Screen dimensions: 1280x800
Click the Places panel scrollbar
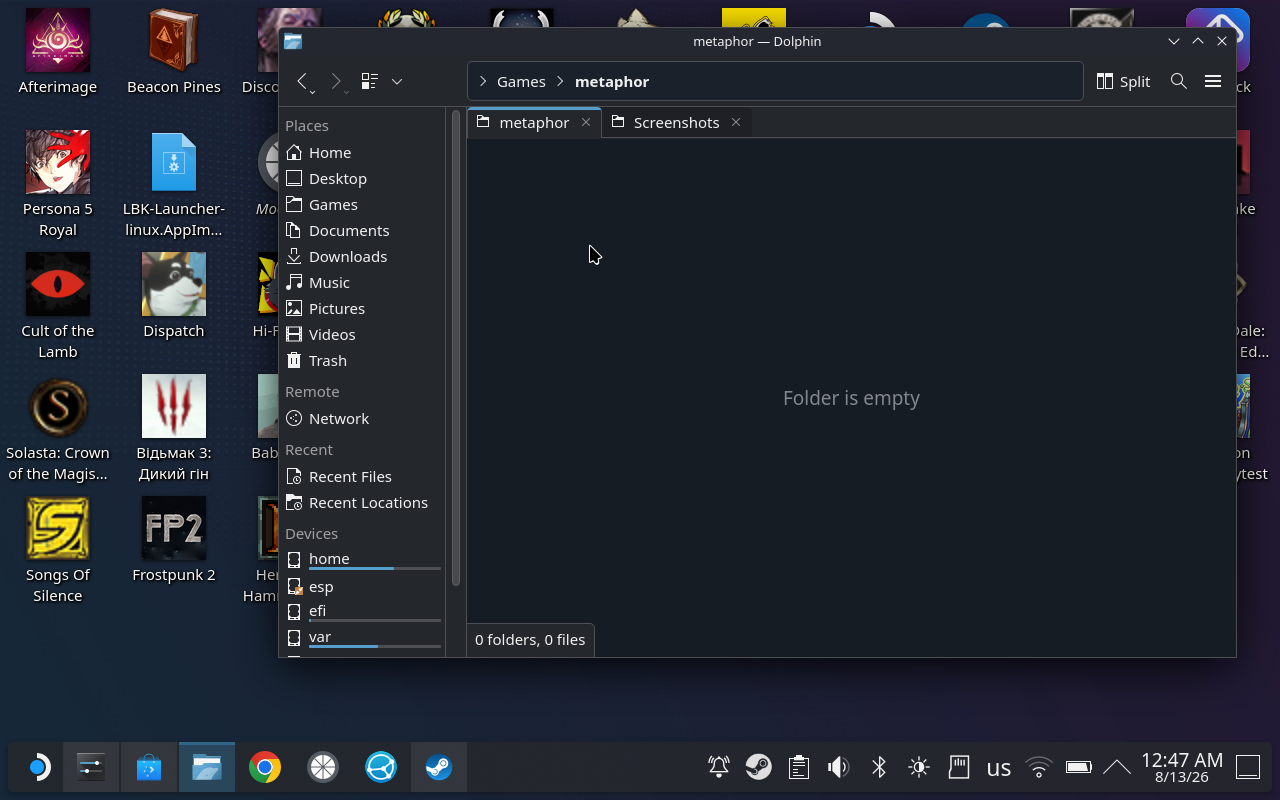click(x=456, y=348)
